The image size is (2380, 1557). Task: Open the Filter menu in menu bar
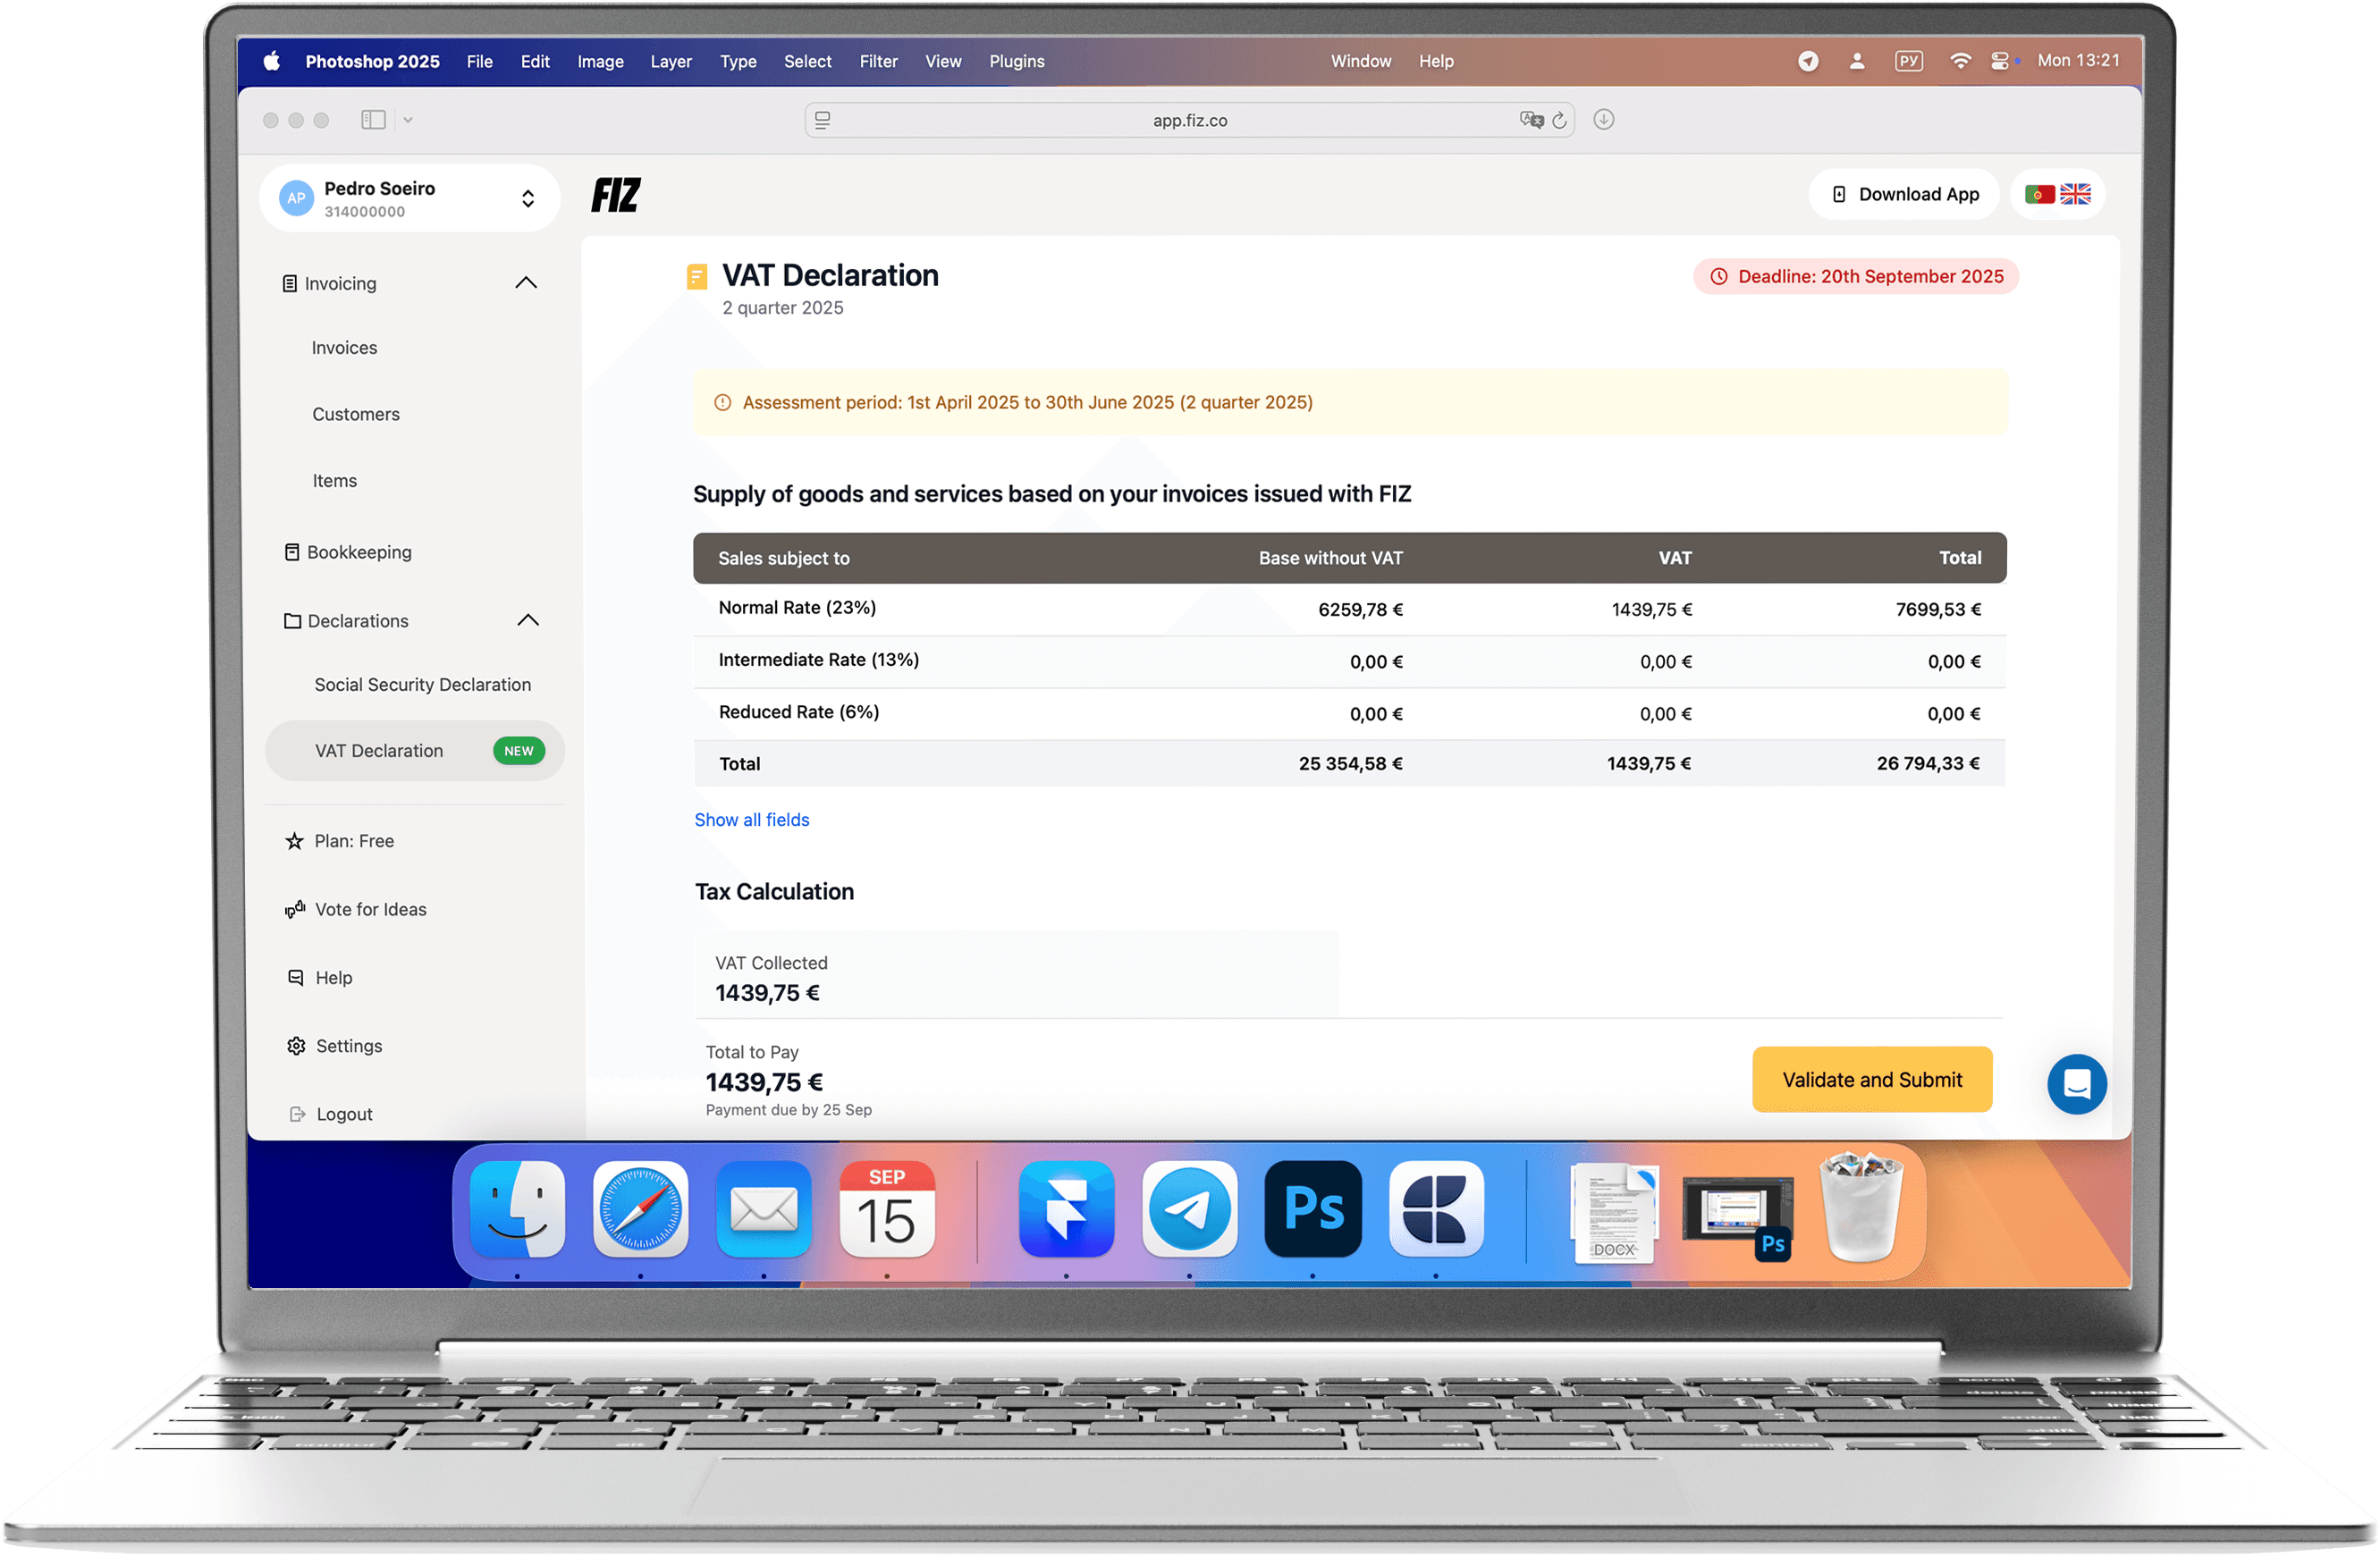pyautogui.click(x=878, y=61)
